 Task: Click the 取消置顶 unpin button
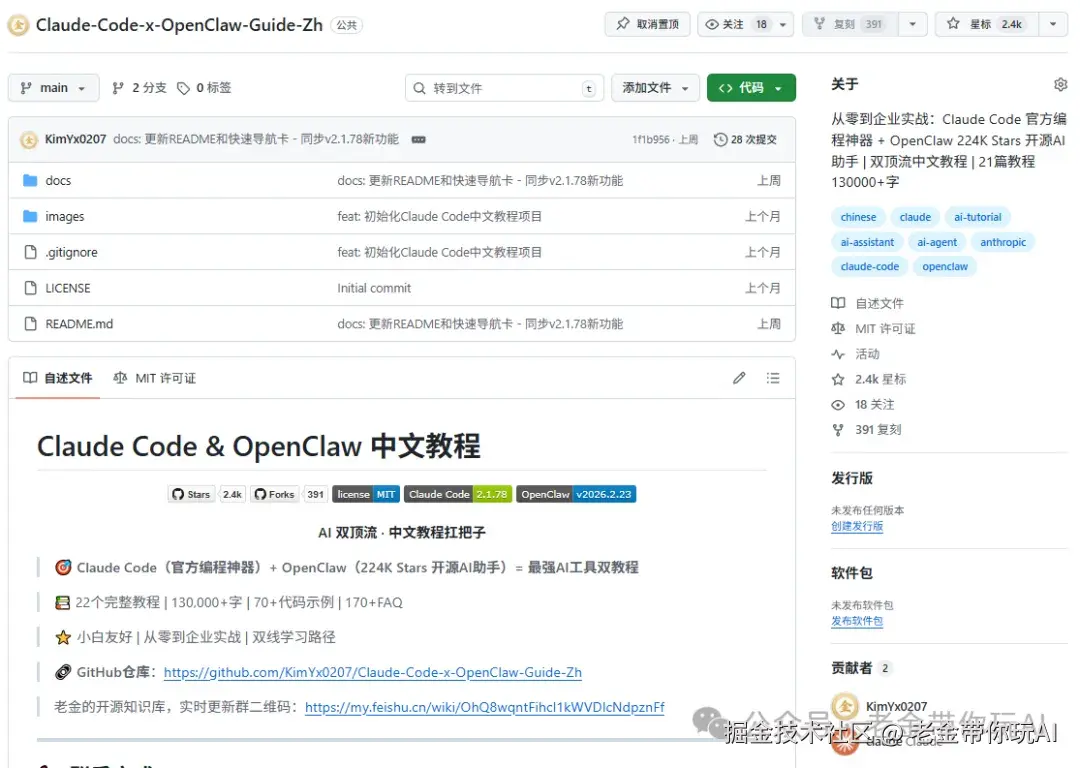click(x=647, y=24)
